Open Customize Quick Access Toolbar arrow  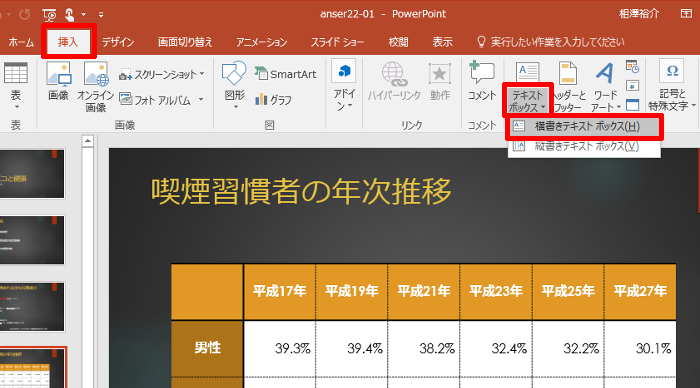(101, 15)
